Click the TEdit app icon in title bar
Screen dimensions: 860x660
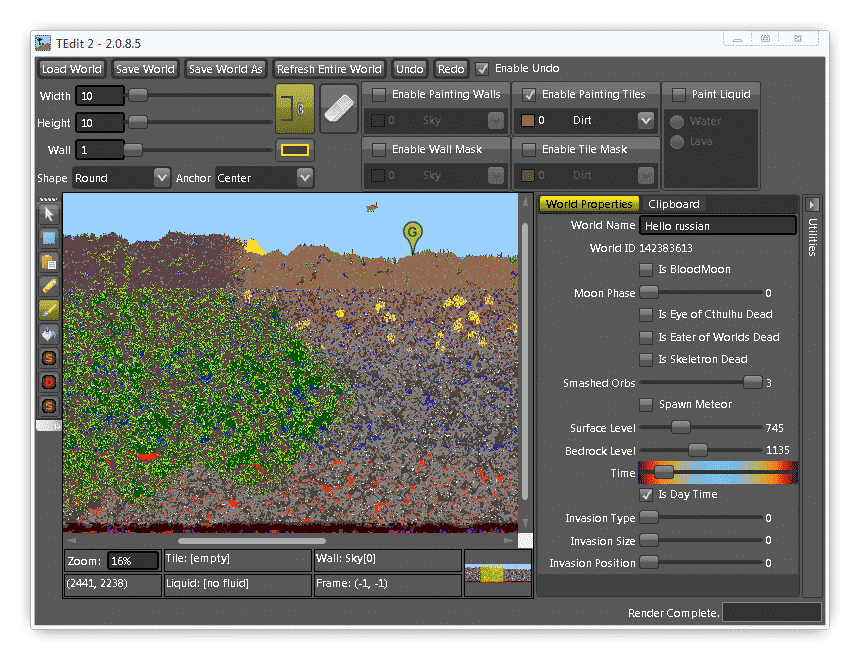point(43,43)
